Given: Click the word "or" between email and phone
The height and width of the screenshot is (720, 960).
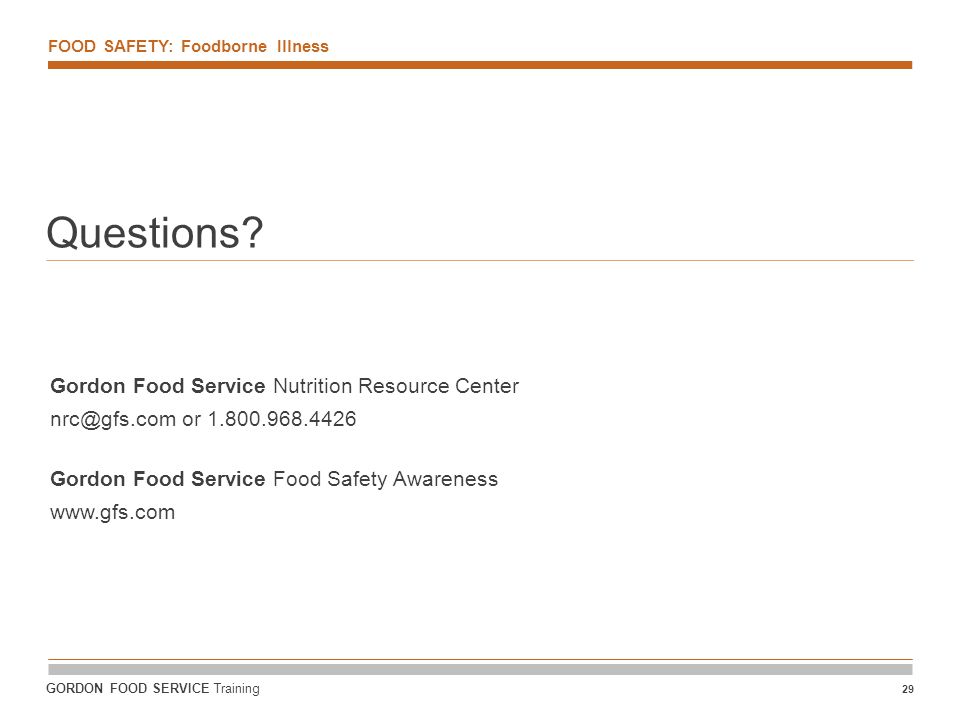Looking at the screenshot, I should (x=192, y=421).
